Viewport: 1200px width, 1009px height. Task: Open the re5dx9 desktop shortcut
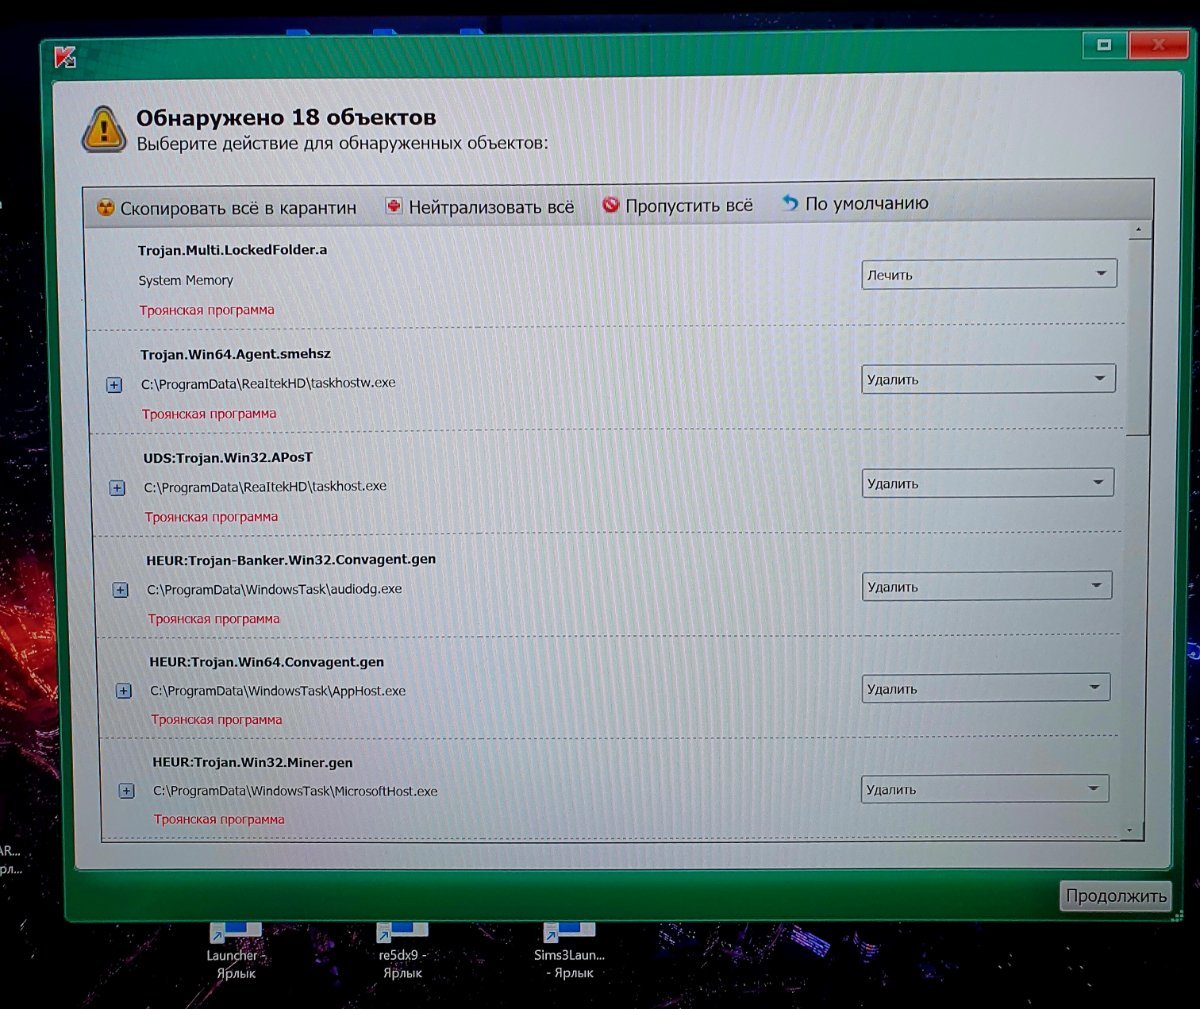tap(402, 950)
